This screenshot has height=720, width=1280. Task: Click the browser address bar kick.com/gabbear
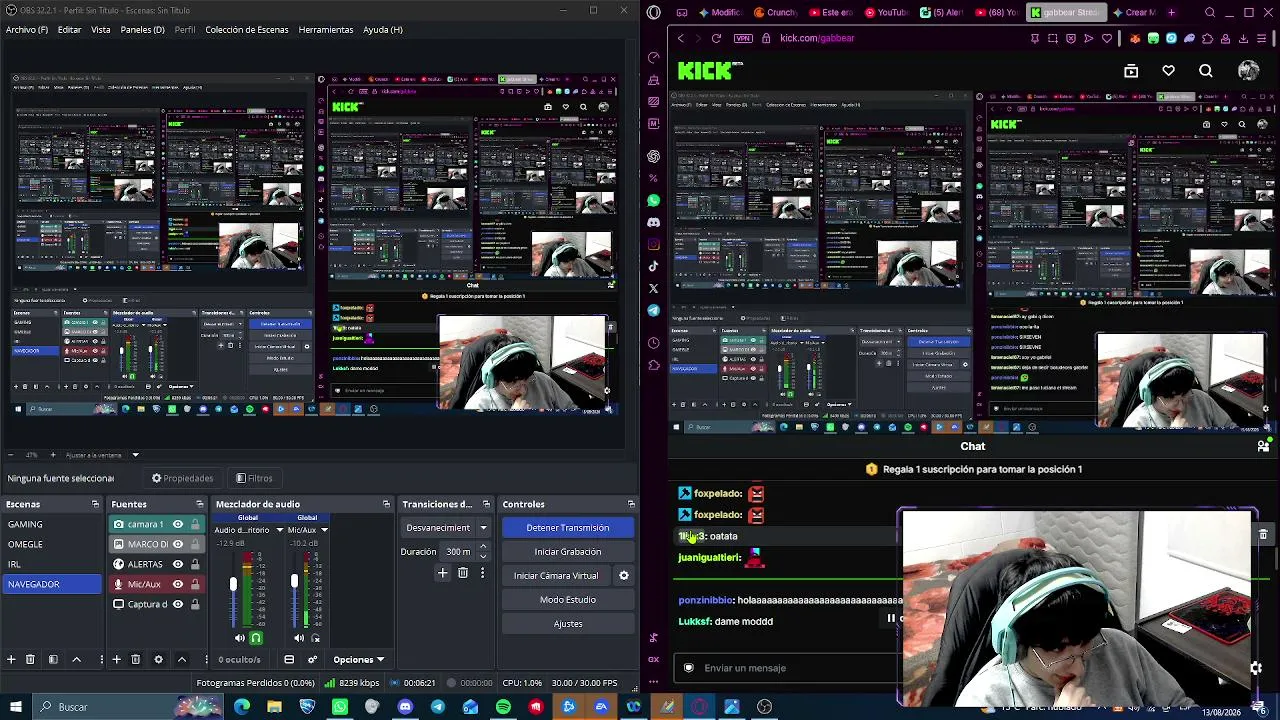[817, 38]
